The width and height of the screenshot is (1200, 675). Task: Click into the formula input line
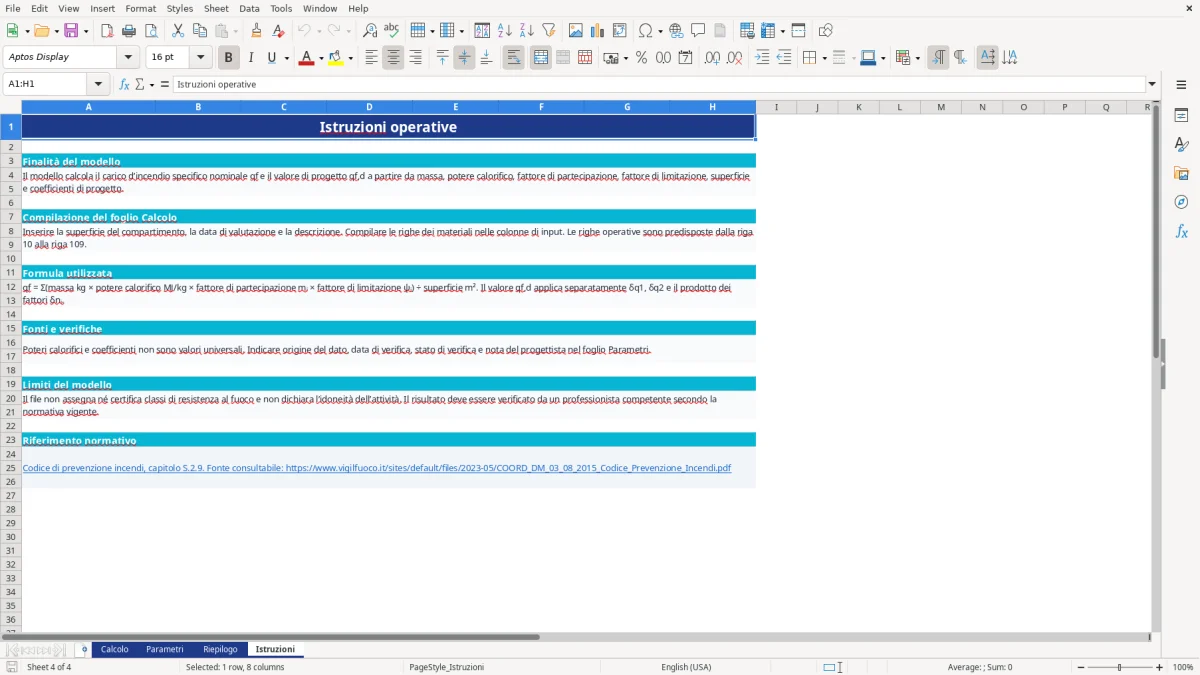pyautogui.click(x=658, y=84)
